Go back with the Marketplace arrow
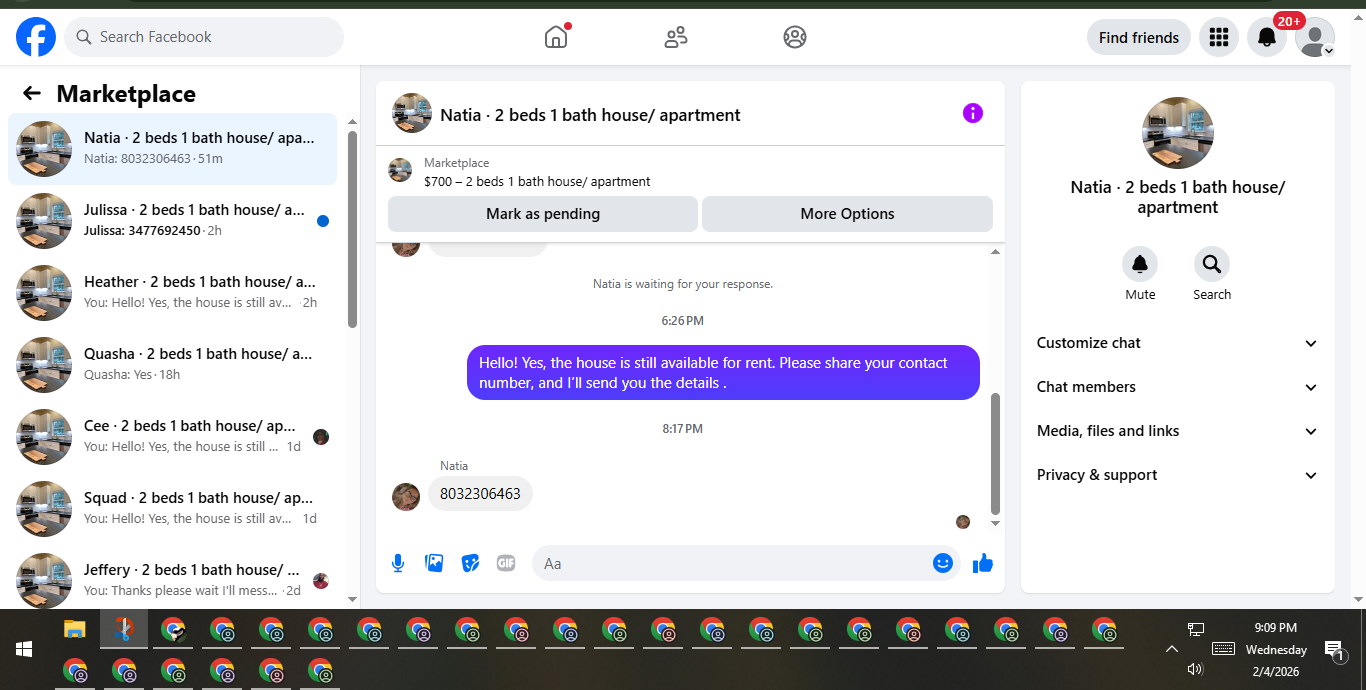 [32, 93]
